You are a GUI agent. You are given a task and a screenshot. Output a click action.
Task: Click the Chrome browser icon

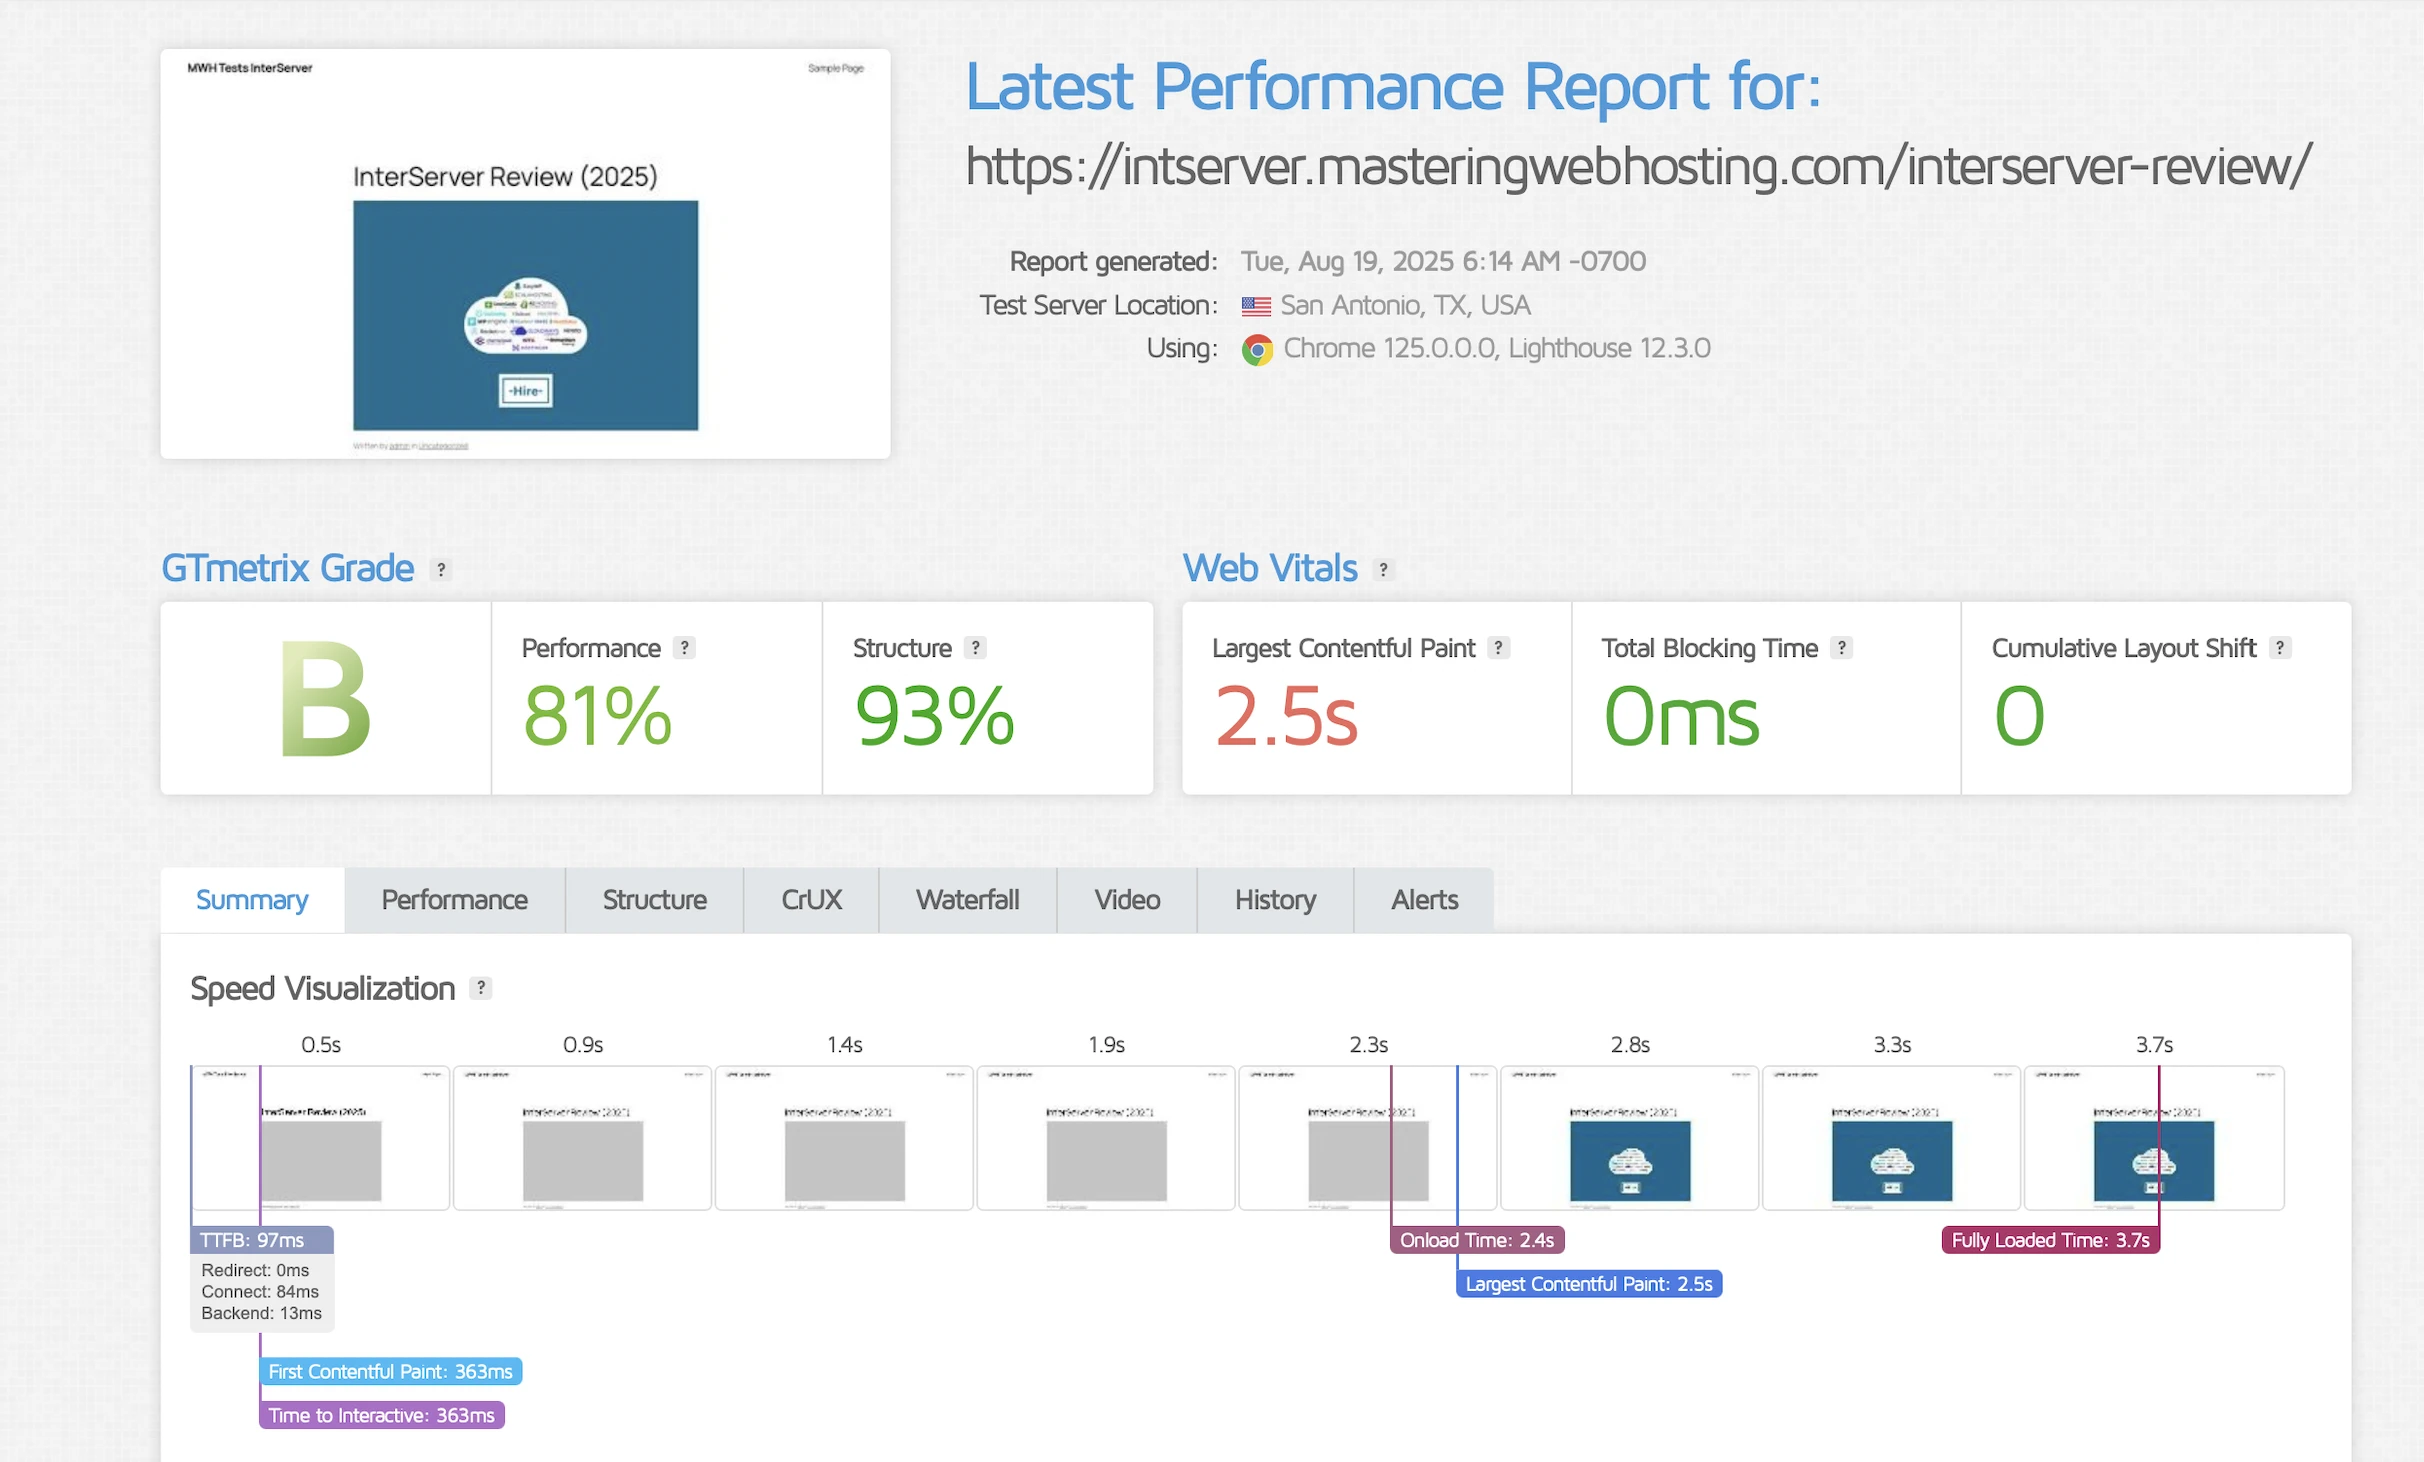(x=1257, y=349)
